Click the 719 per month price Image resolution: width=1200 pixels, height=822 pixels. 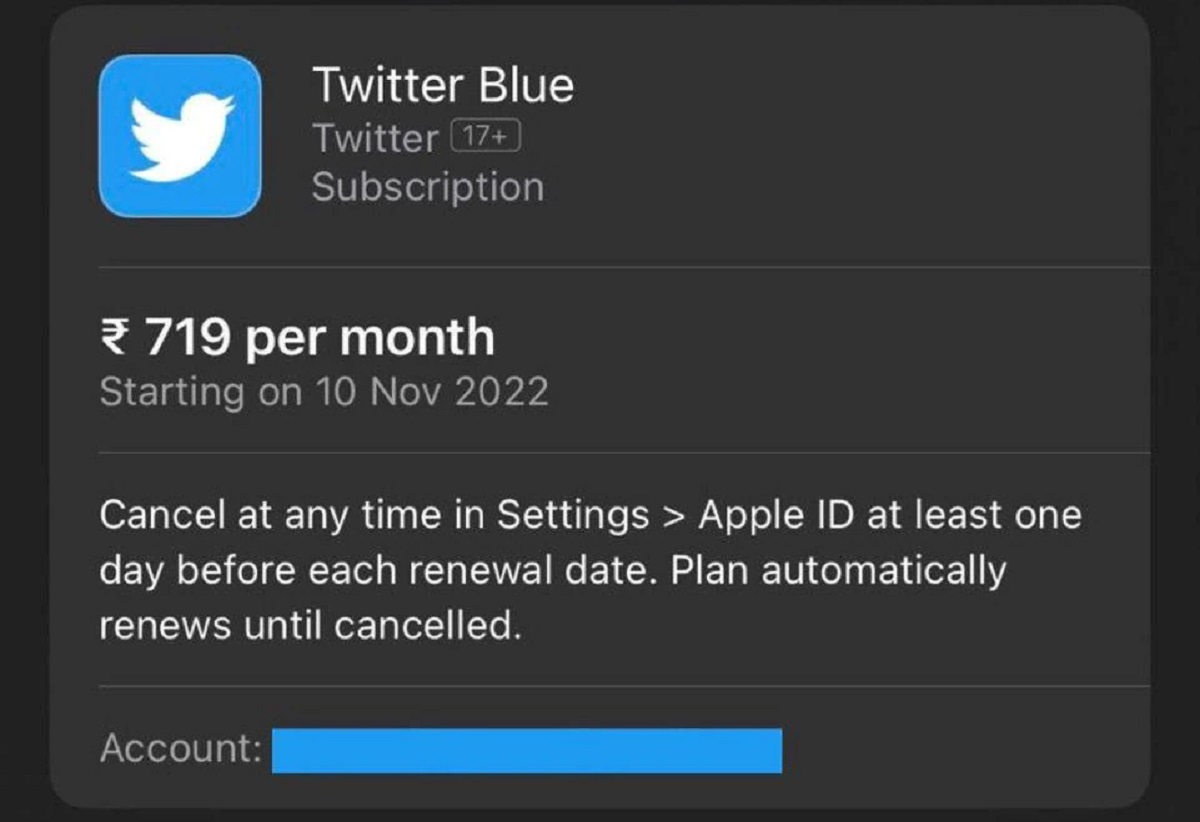(296, 337)
